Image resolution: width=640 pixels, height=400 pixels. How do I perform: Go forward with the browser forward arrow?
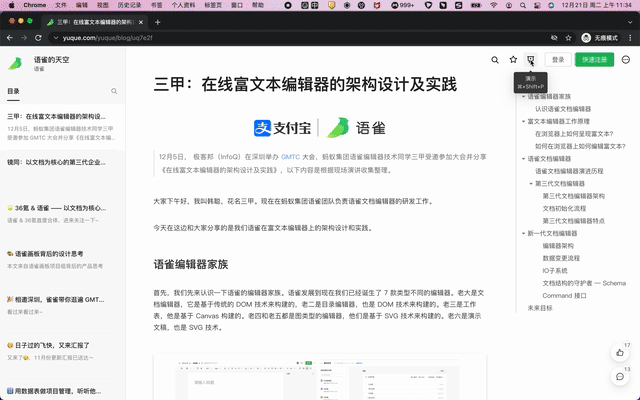[x=24, y=38]
